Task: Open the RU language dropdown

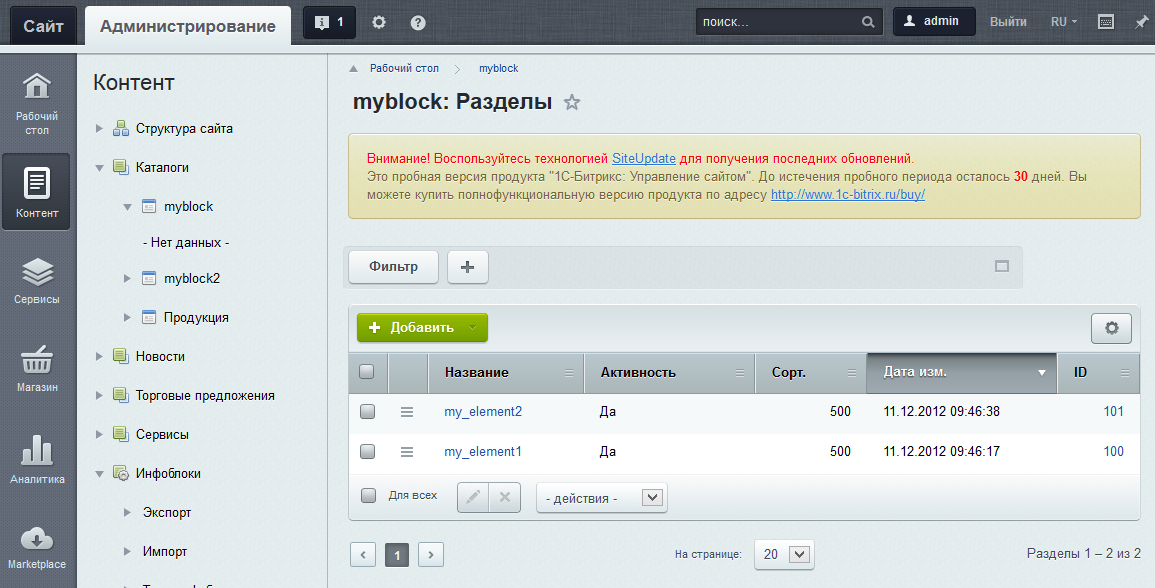Action: coord(1064,22)
